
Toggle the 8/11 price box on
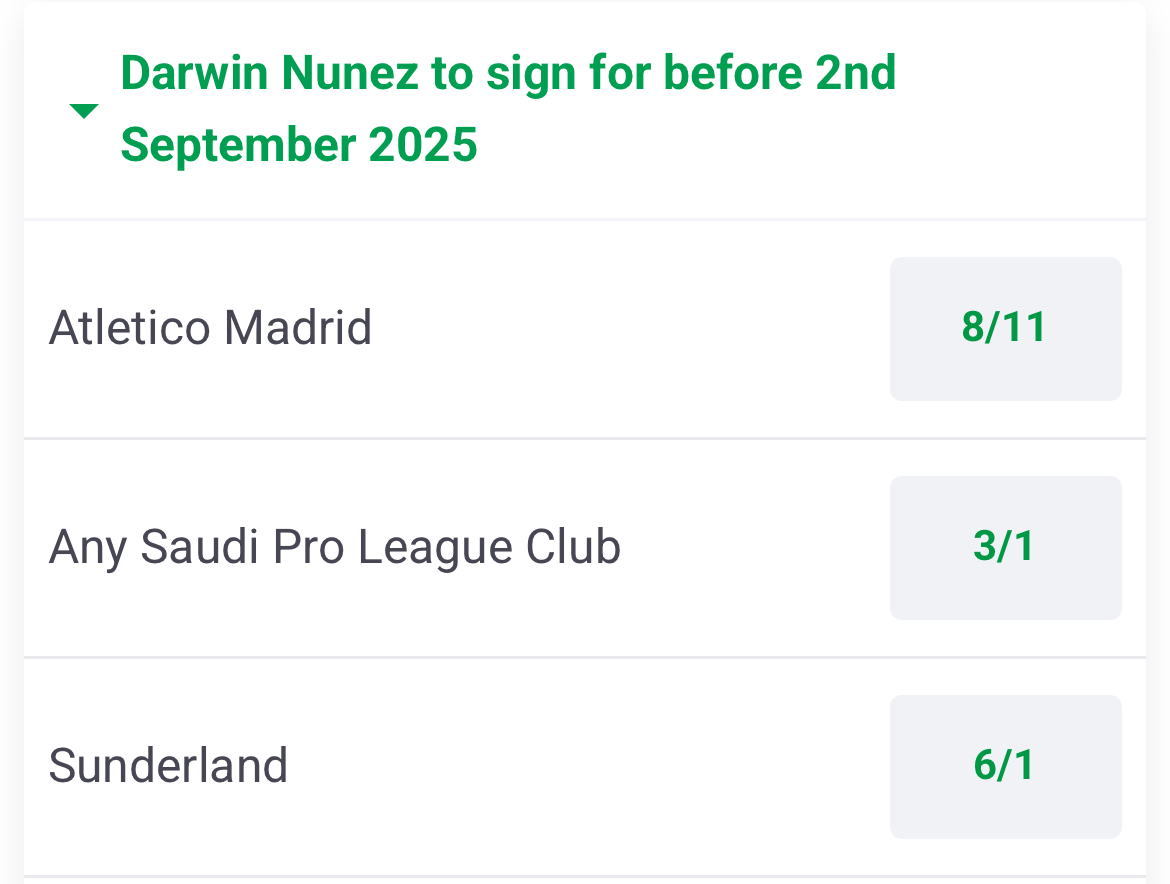pyautogui.click(x=1005, y=329)
